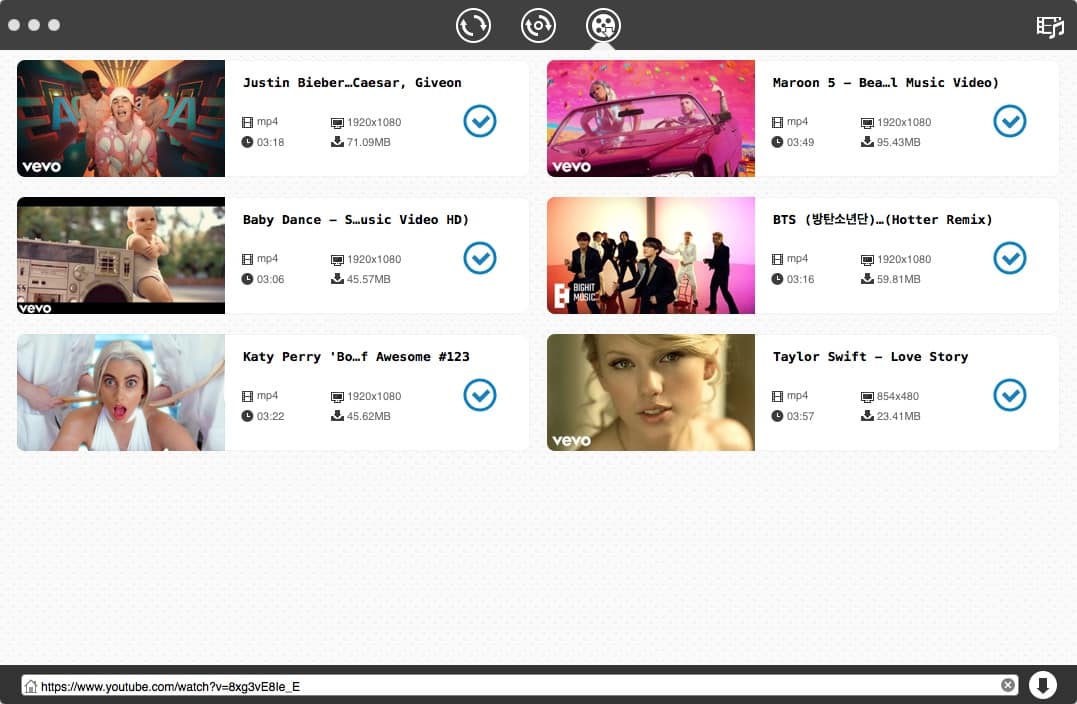
Task: Clear the URL field with the X icon
Action: pyautogui.click(x=1008, y=685)
